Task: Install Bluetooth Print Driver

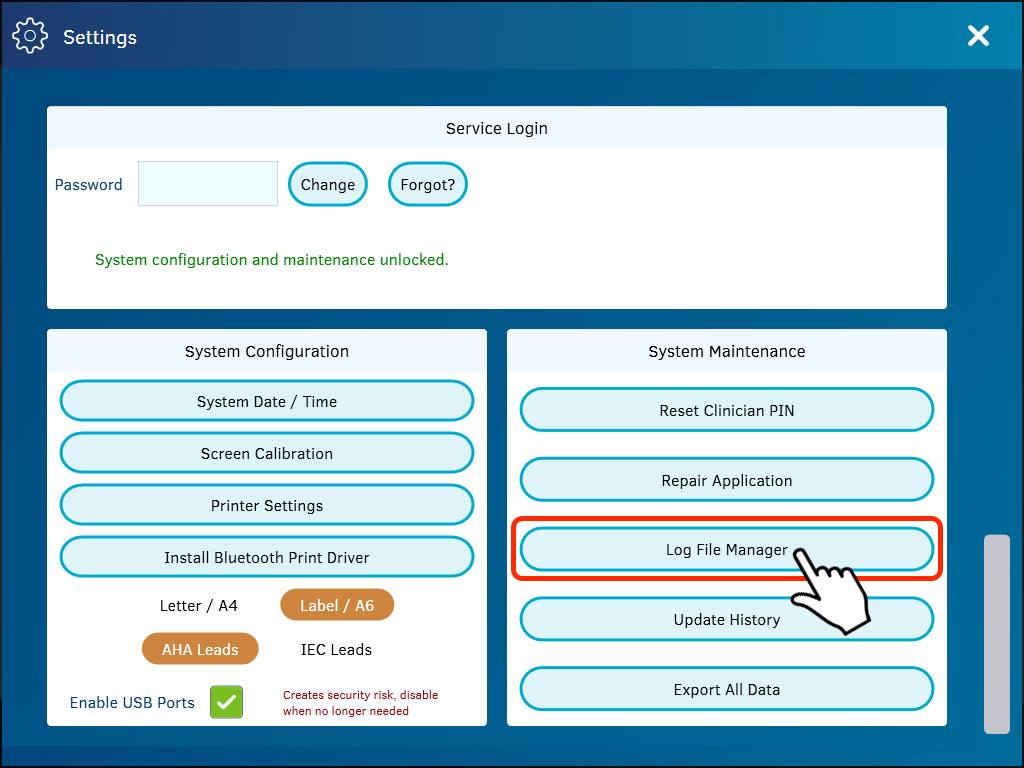Action: (x=266, y=556)
